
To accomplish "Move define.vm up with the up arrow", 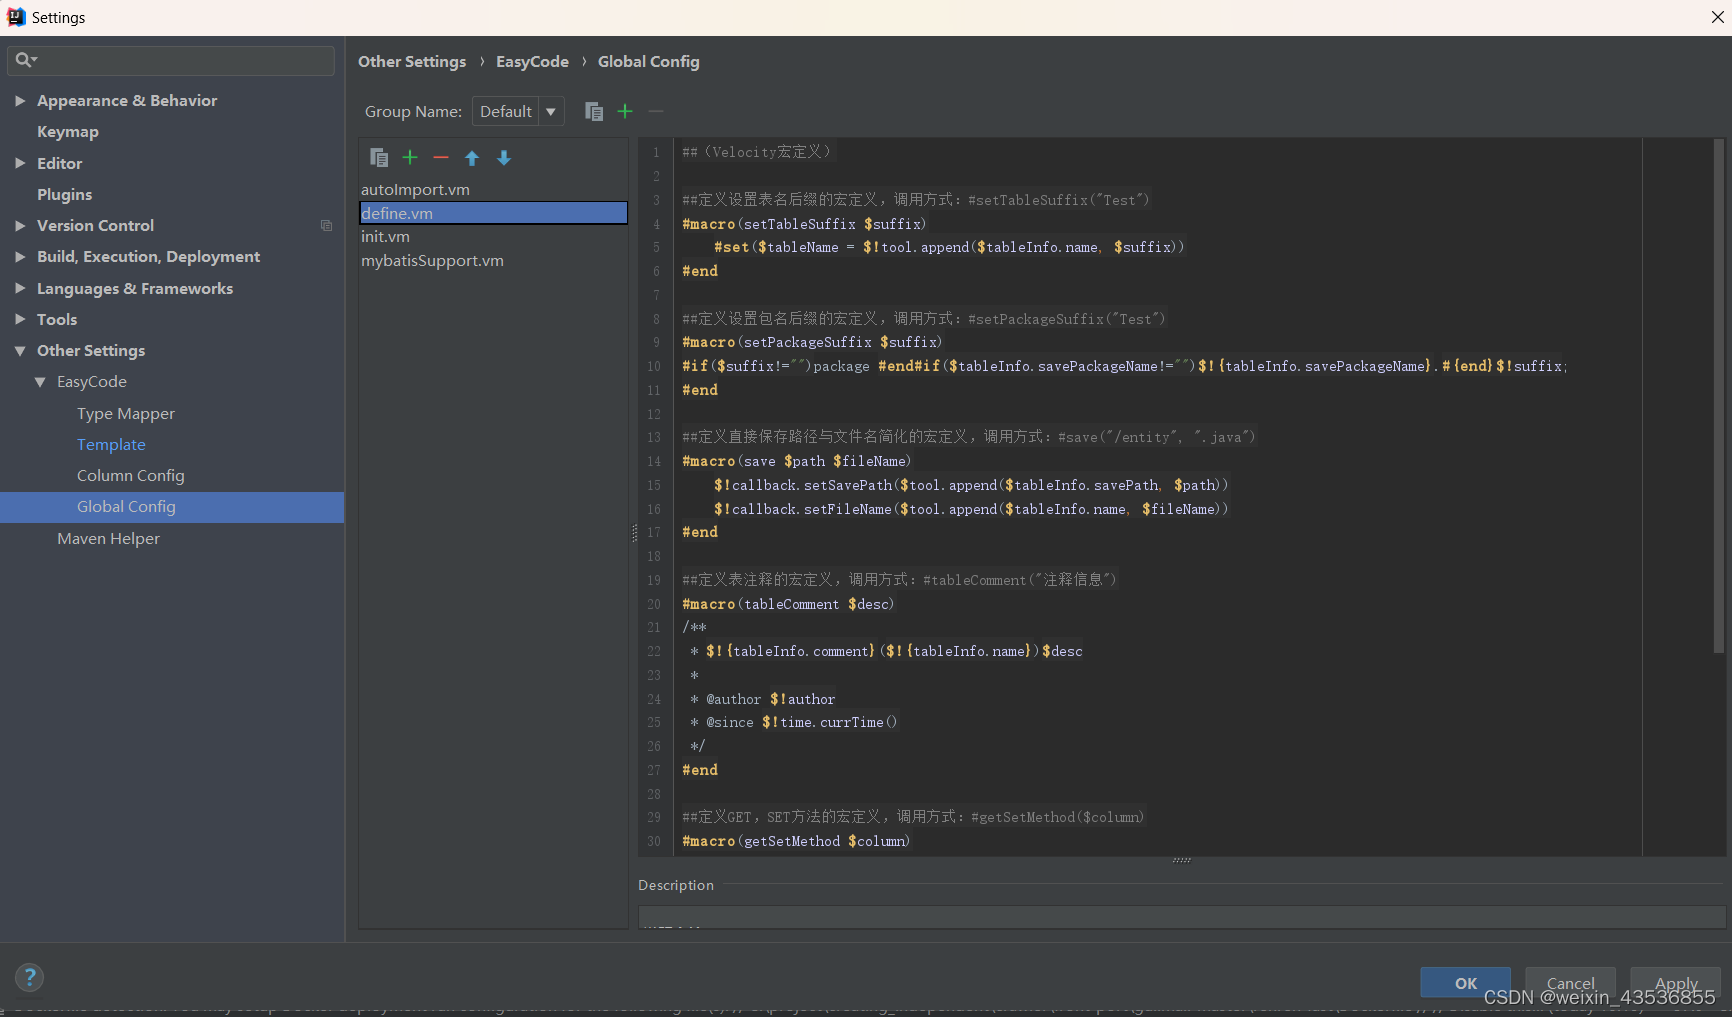I will pos(472,158).
